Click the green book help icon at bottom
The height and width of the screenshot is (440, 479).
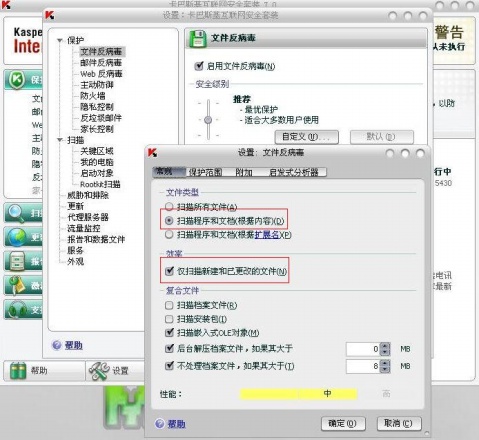[x=18, y=370]
